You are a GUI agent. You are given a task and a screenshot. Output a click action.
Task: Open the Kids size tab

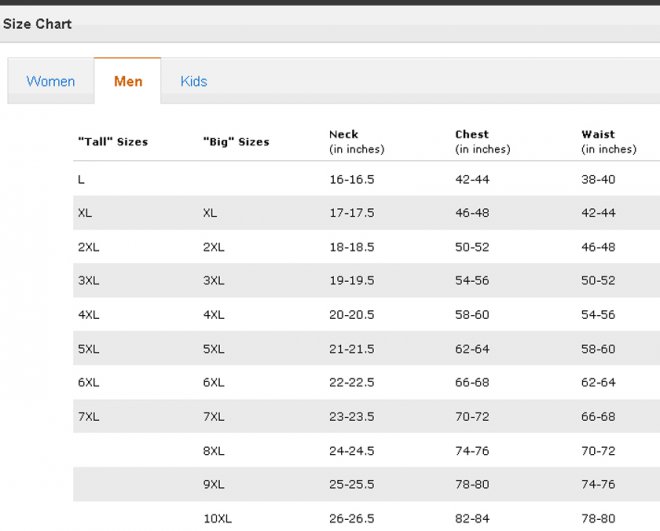click(194, 82)
